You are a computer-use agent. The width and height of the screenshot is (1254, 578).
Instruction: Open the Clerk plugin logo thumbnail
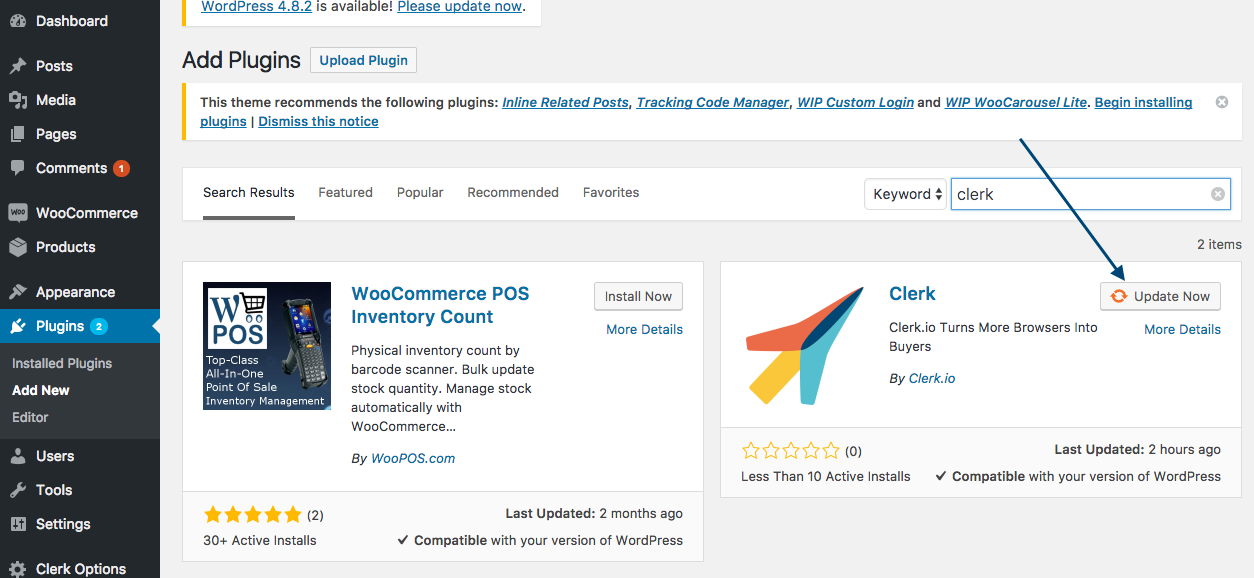[805, 345]
